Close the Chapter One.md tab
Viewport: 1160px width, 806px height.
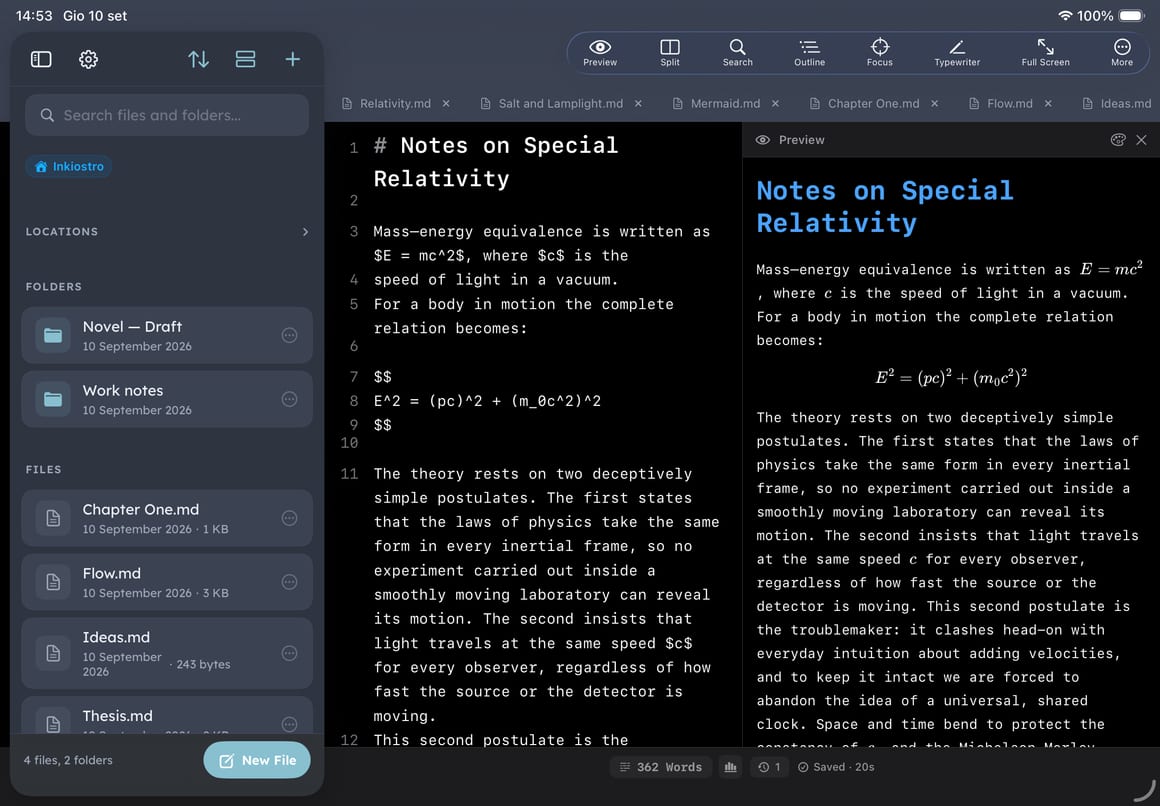click(x=934, y=104)
